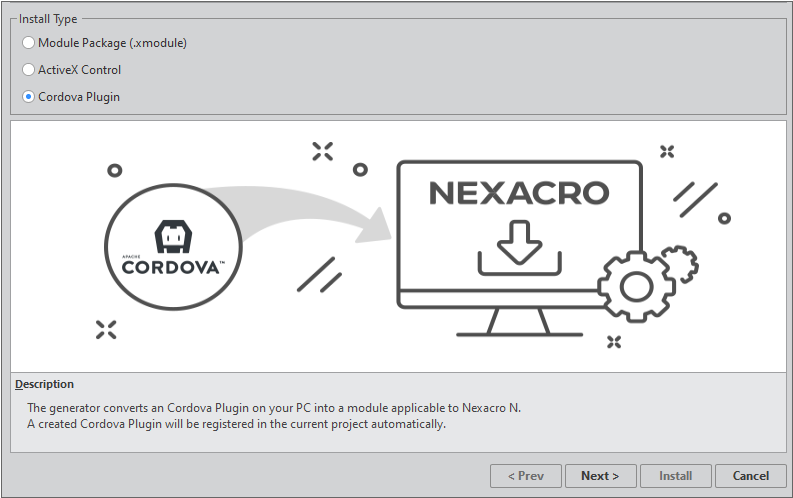
Task: Click the small ring above the Cordova logo
Action: 115,171
